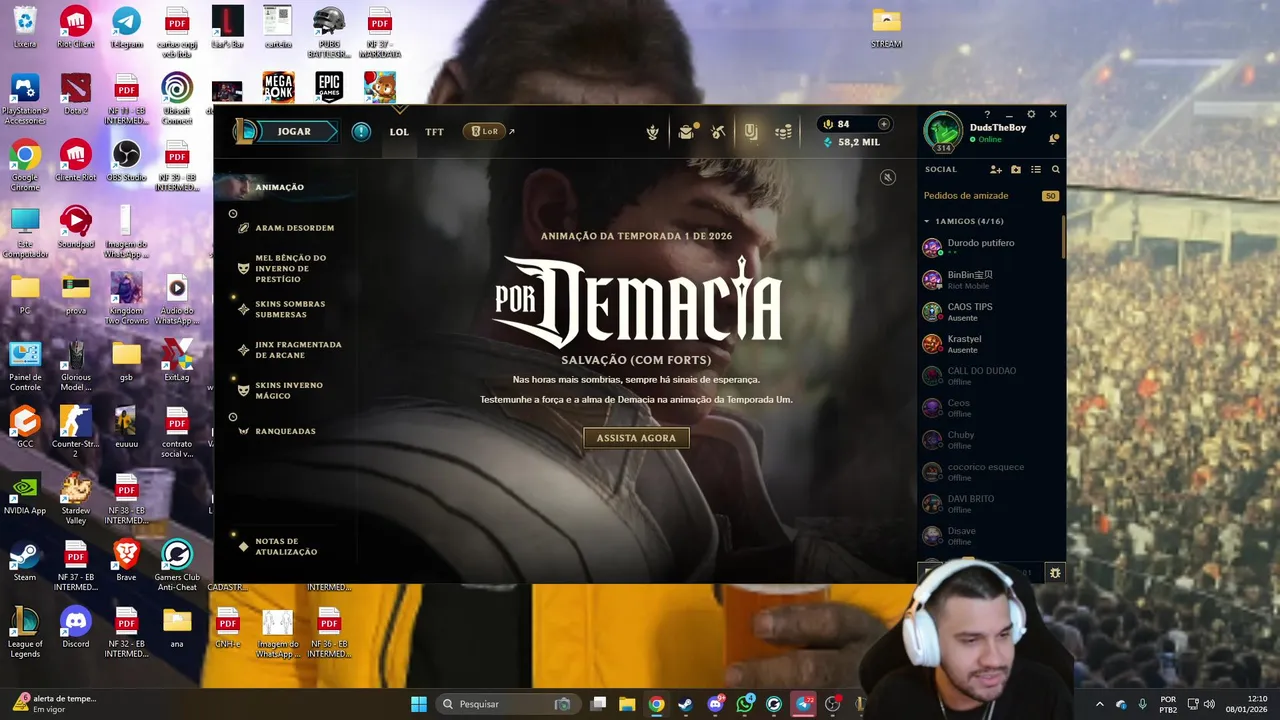Screen dimensions: 1280x720
Task: Search friends with the magnifier icon
Action: (1055, 169)
